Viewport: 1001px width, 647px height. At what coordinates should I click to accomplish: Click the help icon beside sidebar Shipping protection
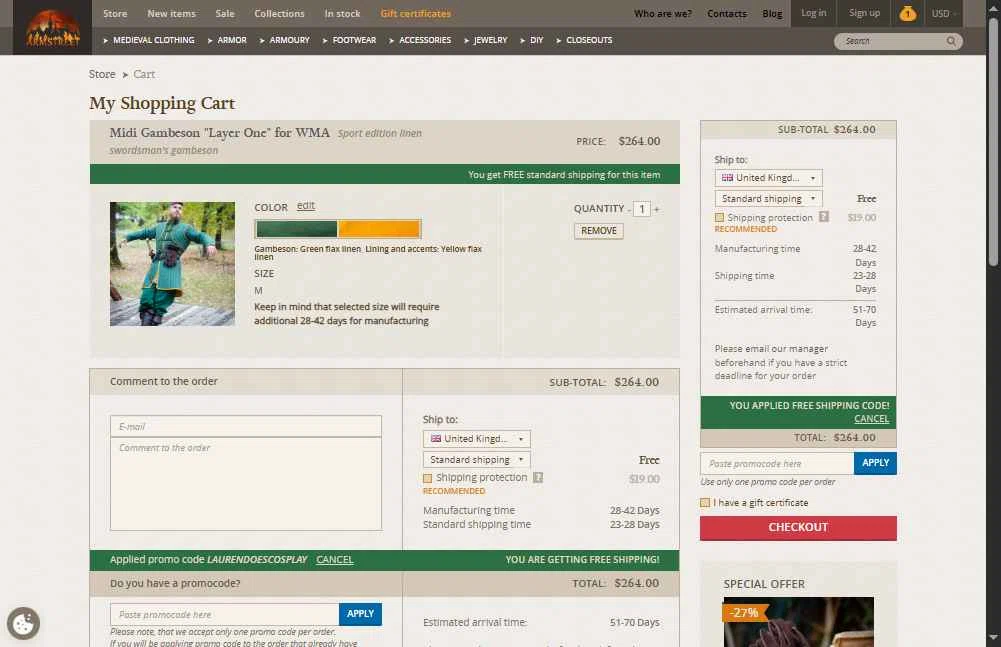click(x=824, y=217)
